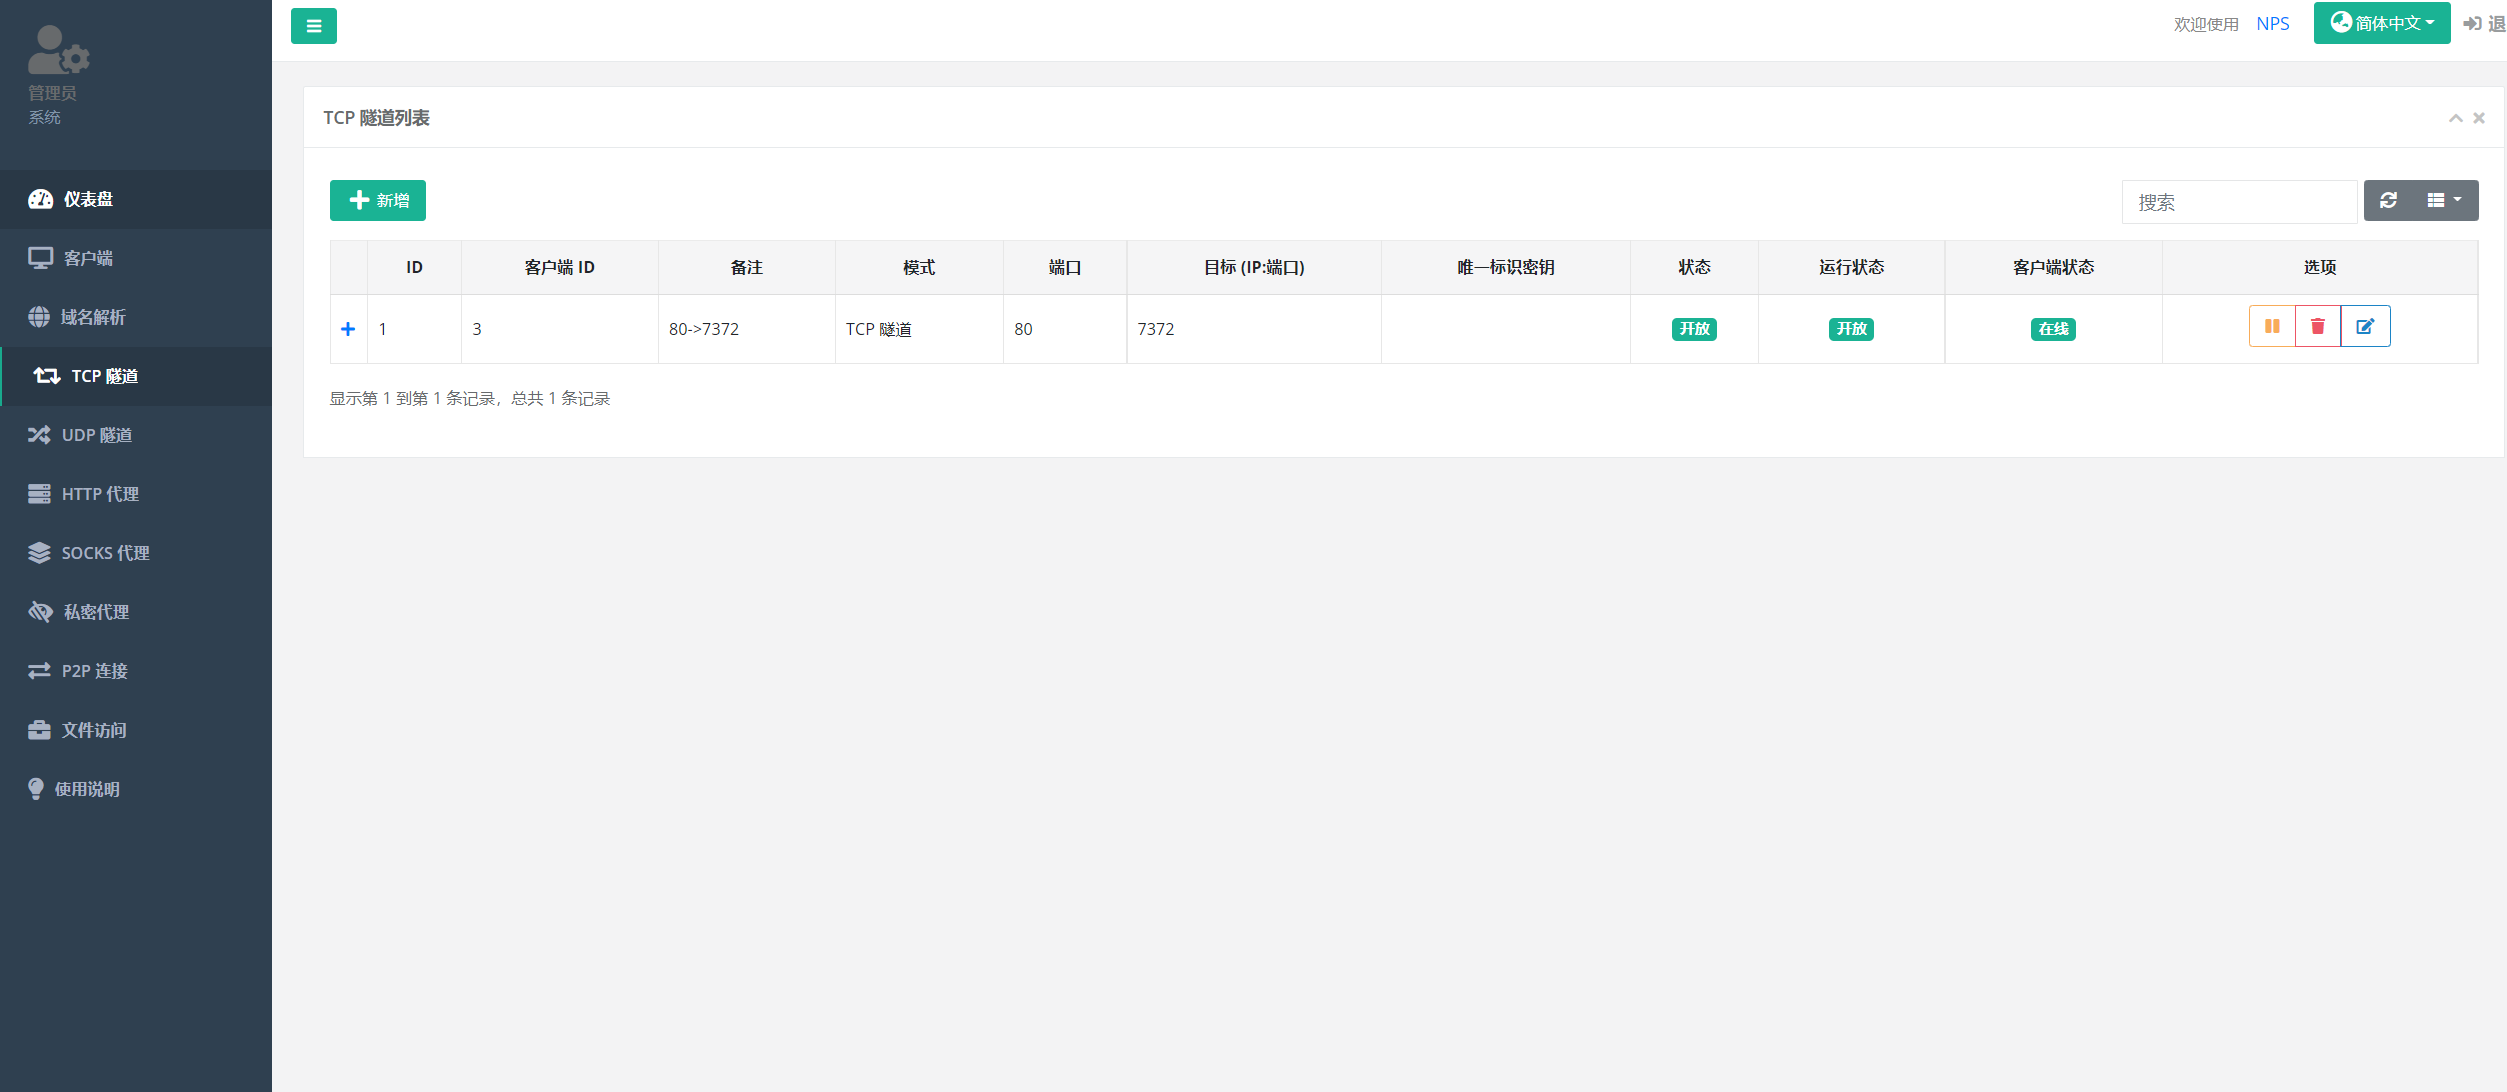
Task: Open 仪表盘 dashboard in sidebar
Action: click(x=88, y=199)
